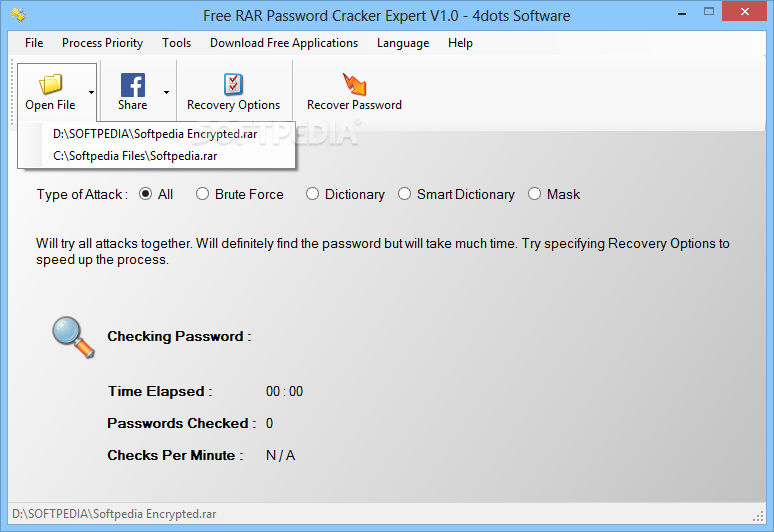The image size is (774, 532).
Task: Open the Process Priority menu
Action: (102, 43)
